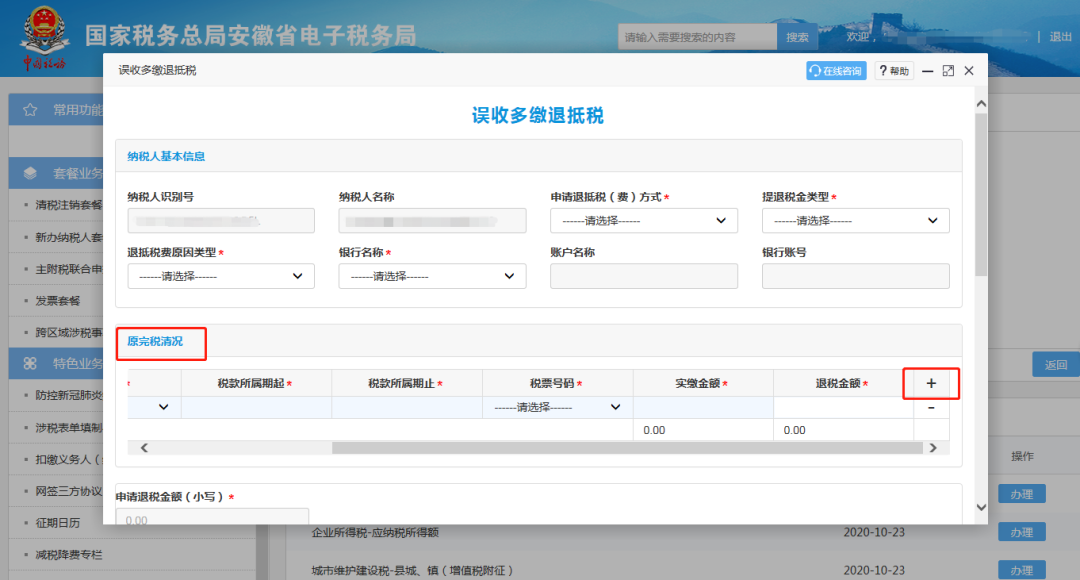The width and height of the screenshot is (1080, 580).
Task: Click the 退税金额 cell in row
Action: click(x=843, y=407)
